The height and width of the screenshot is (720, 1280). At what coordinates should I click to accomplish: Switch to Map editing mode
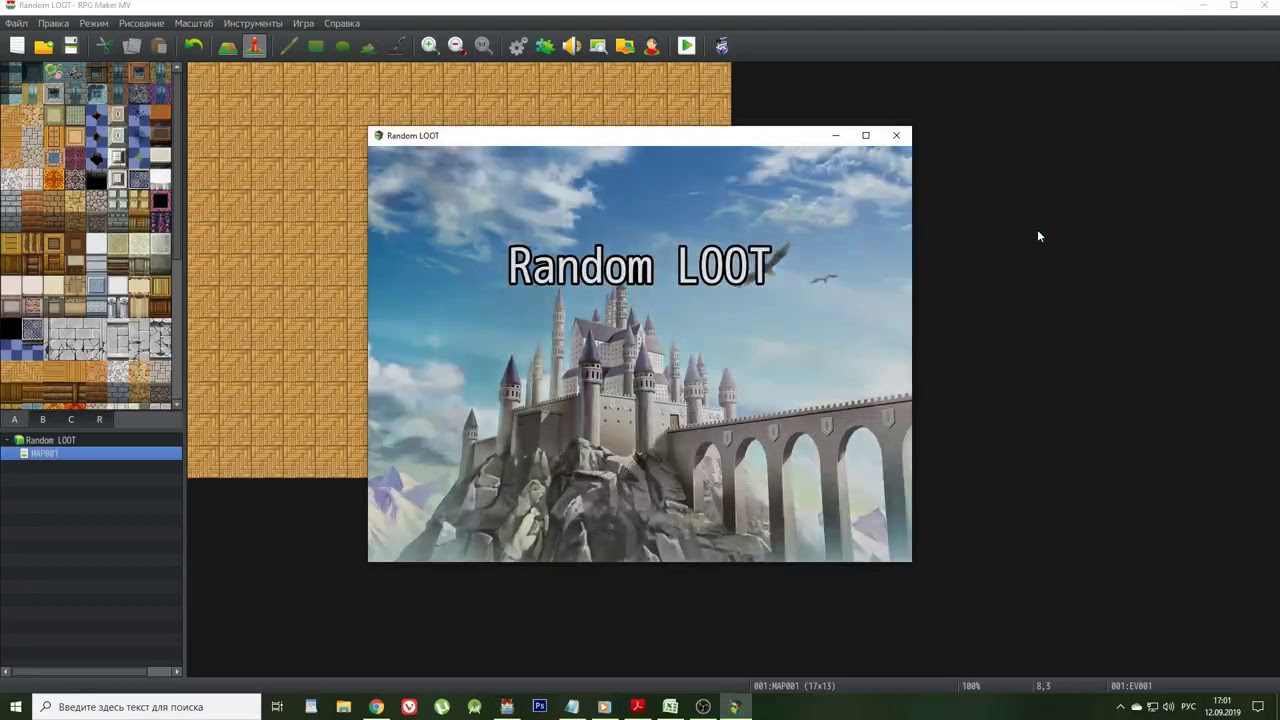coord(227,45)
